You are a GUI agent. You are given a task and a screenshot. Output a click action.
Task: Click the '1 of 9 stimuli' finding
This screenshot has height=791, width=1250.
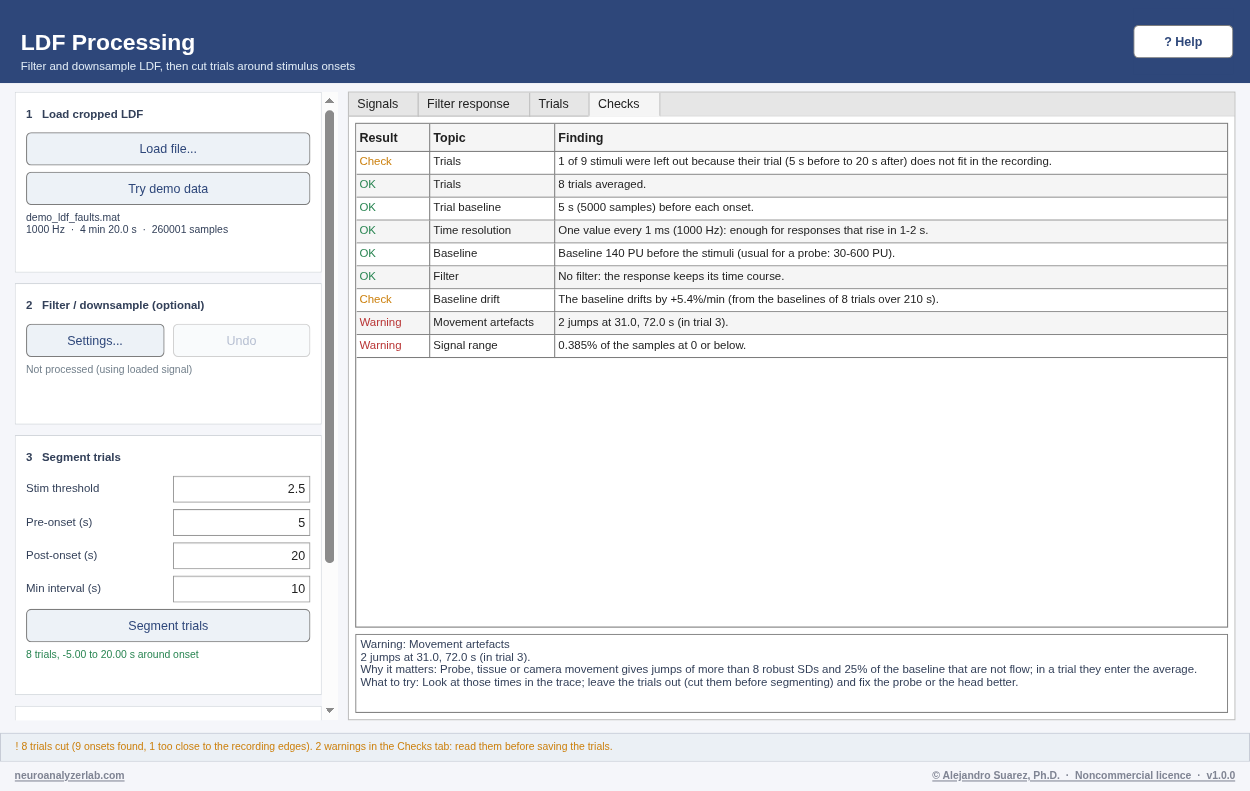(x=805, y=161)
